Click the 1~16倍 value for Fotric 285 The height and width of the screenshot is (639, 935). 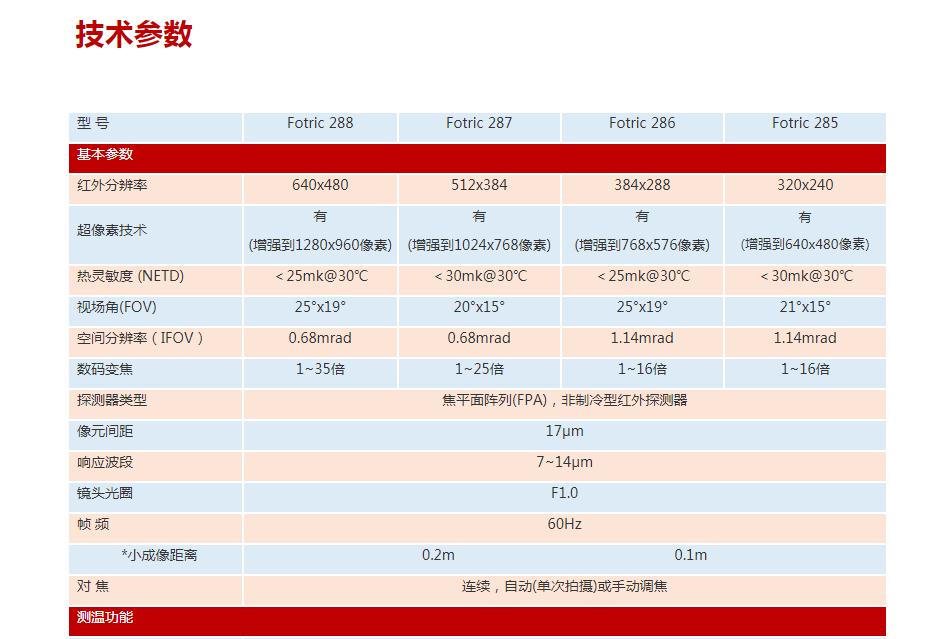(805, 369)
